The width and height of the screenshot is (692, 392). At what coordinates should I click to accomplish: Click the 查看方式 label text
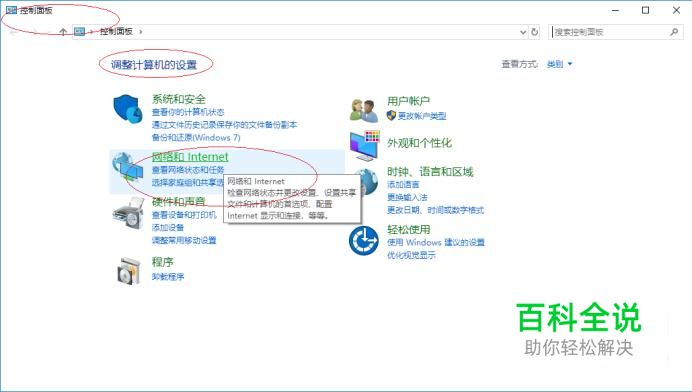519,64
